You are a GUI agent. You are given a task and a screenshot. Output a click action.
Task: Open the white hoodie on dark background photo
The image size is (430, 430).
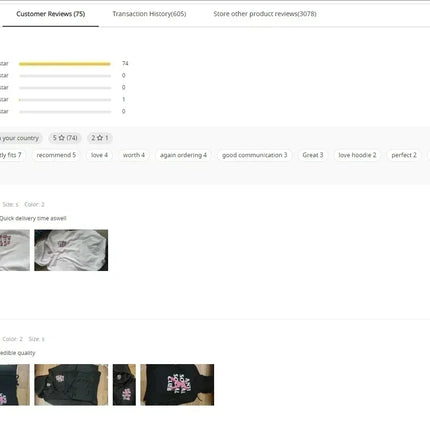pos(71,250)
